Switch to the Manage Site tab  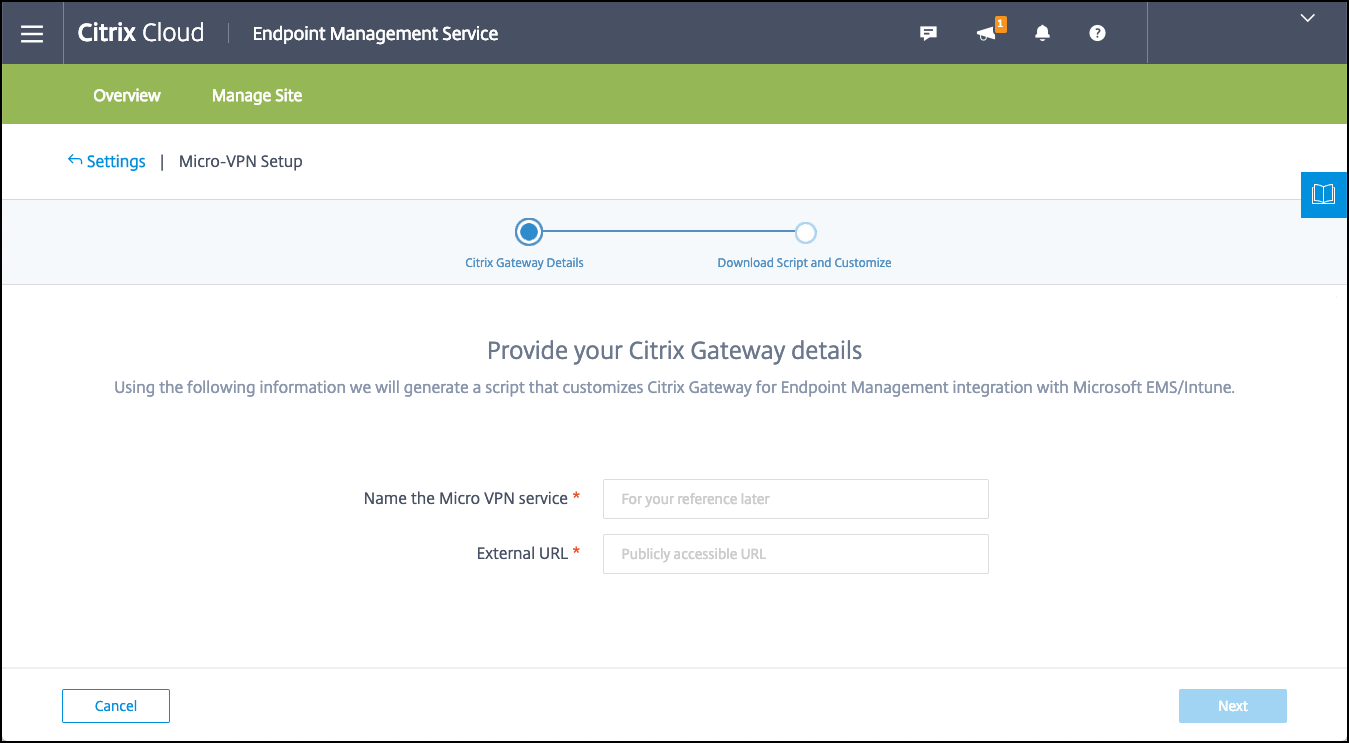click(x=257, y=96)
